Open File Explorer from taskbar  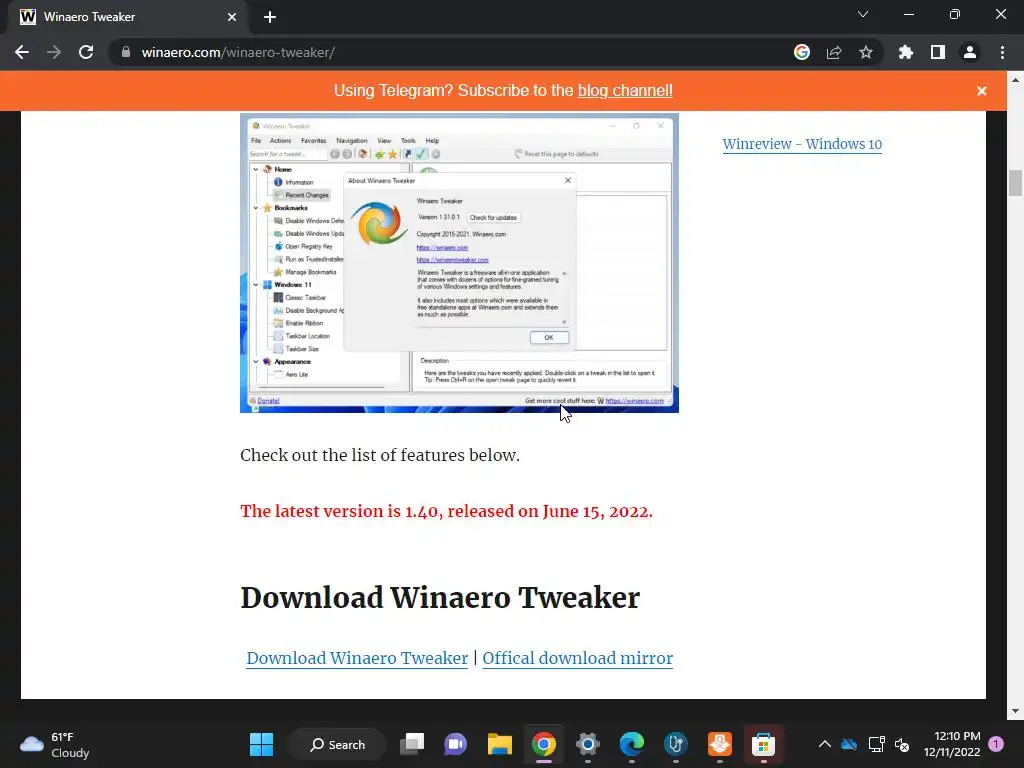[500, 744]
